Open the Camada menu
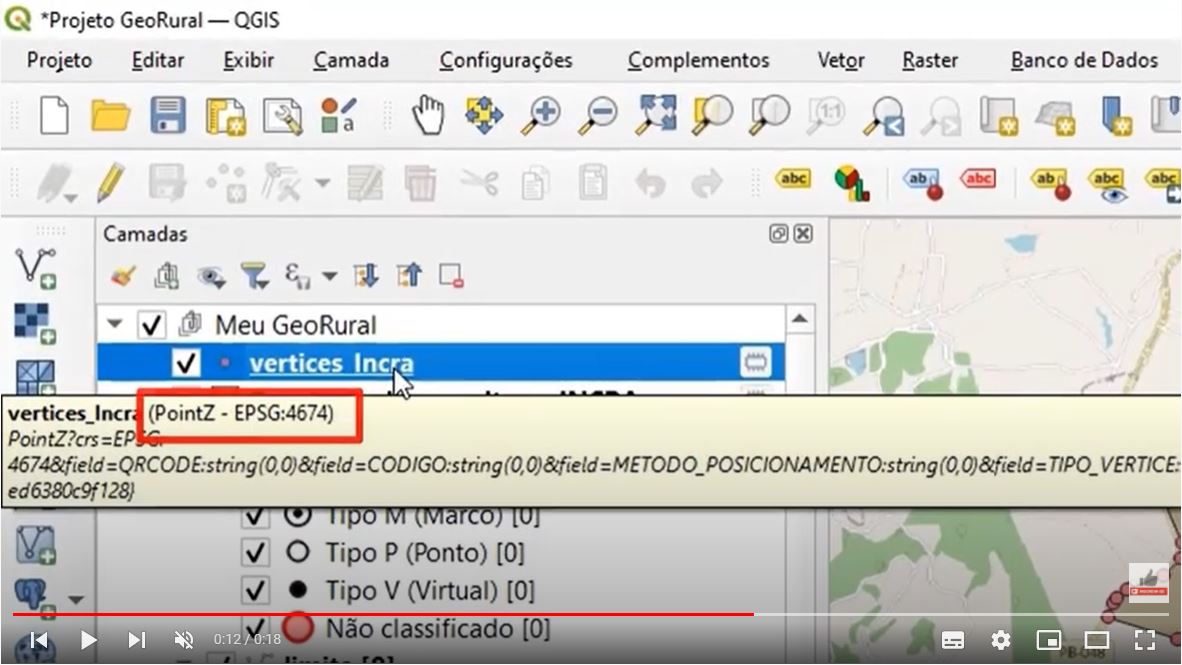 (351, 60)
